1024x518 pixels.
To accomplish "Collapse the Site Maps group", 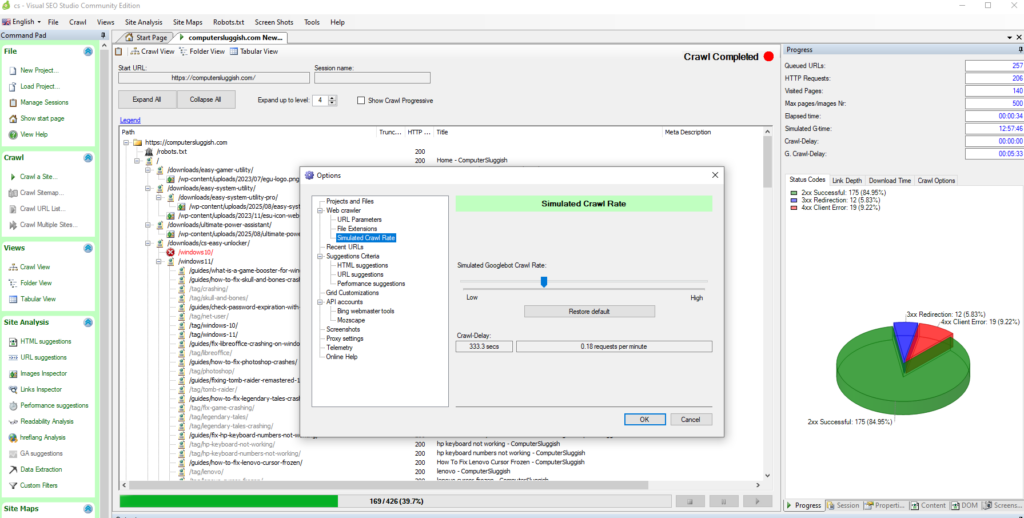I will click(x=88, y=509).
